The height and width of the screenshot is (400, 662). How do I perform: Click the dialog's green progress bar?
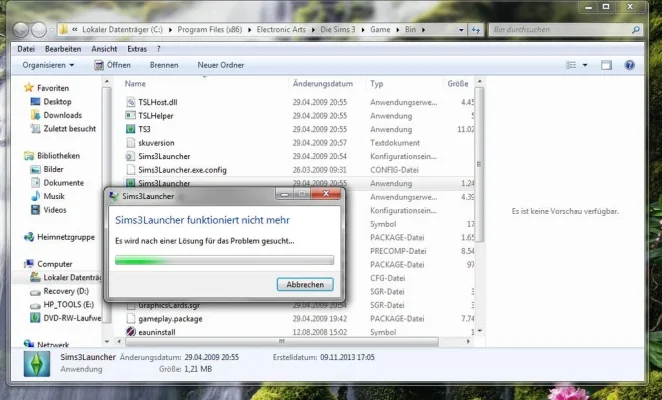(x=224, y=260)
